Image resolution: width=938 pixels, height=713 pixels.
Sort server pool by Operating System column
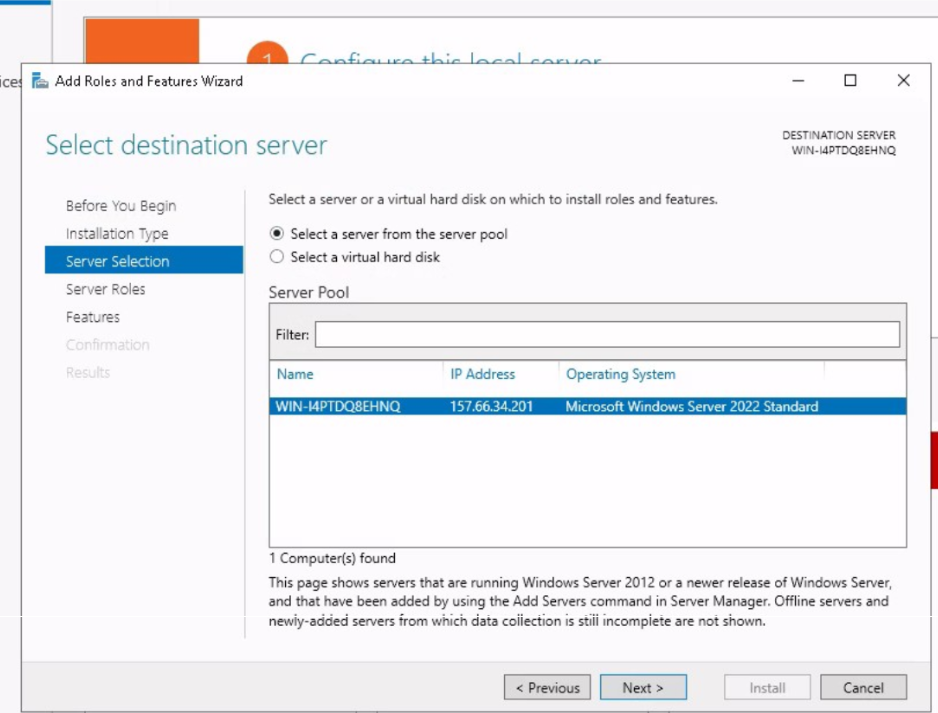[620, 374]
